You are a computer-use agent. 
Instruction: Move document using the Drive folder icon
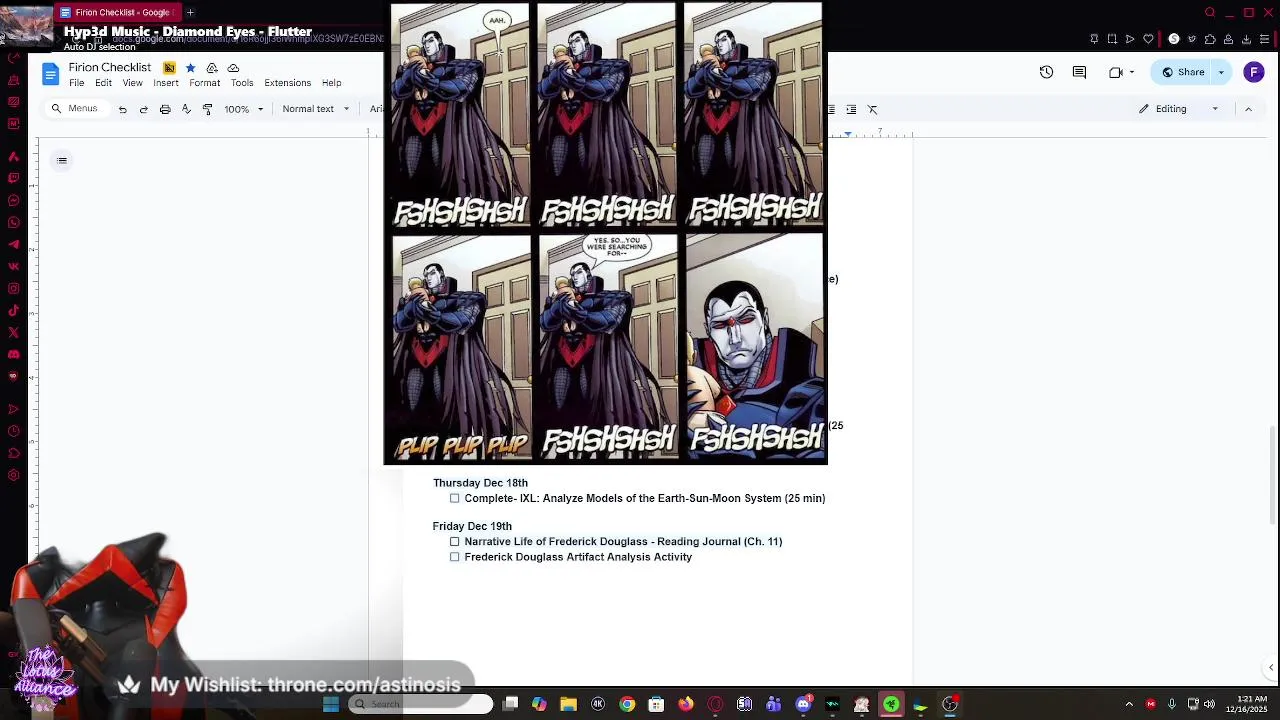(x=212, y=68)
